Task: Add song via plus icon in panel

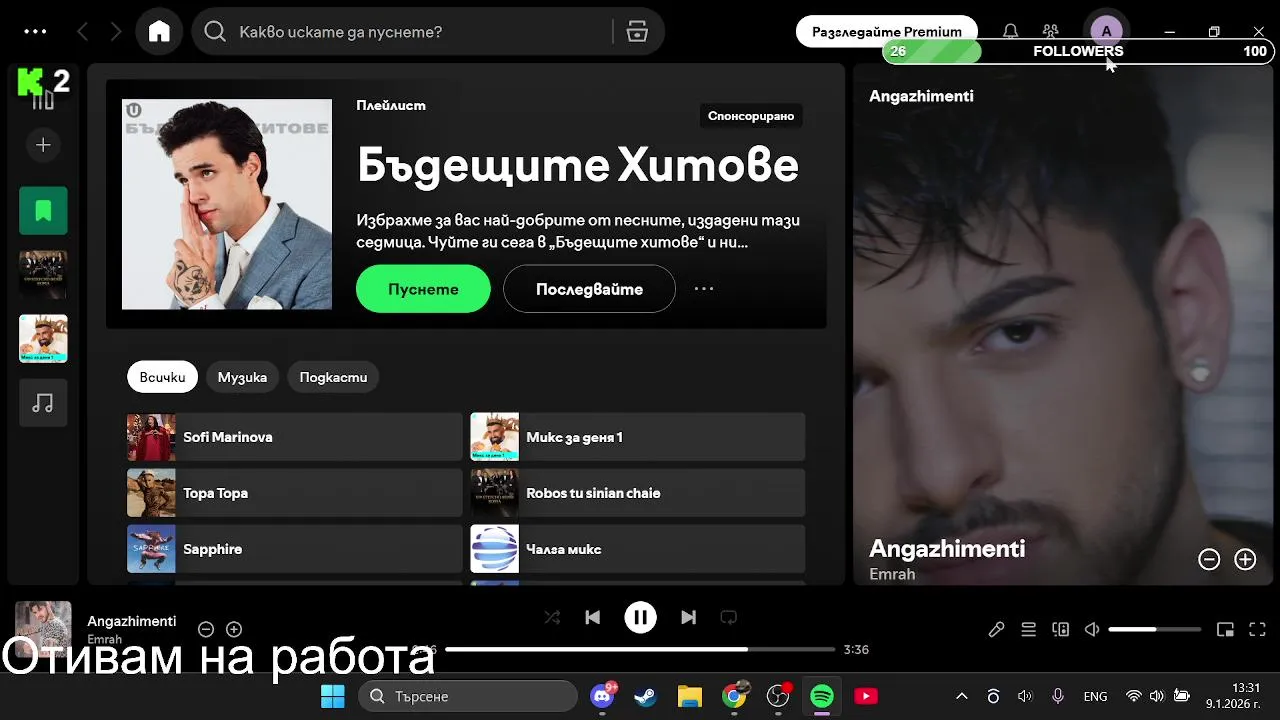Action: 1245,560
